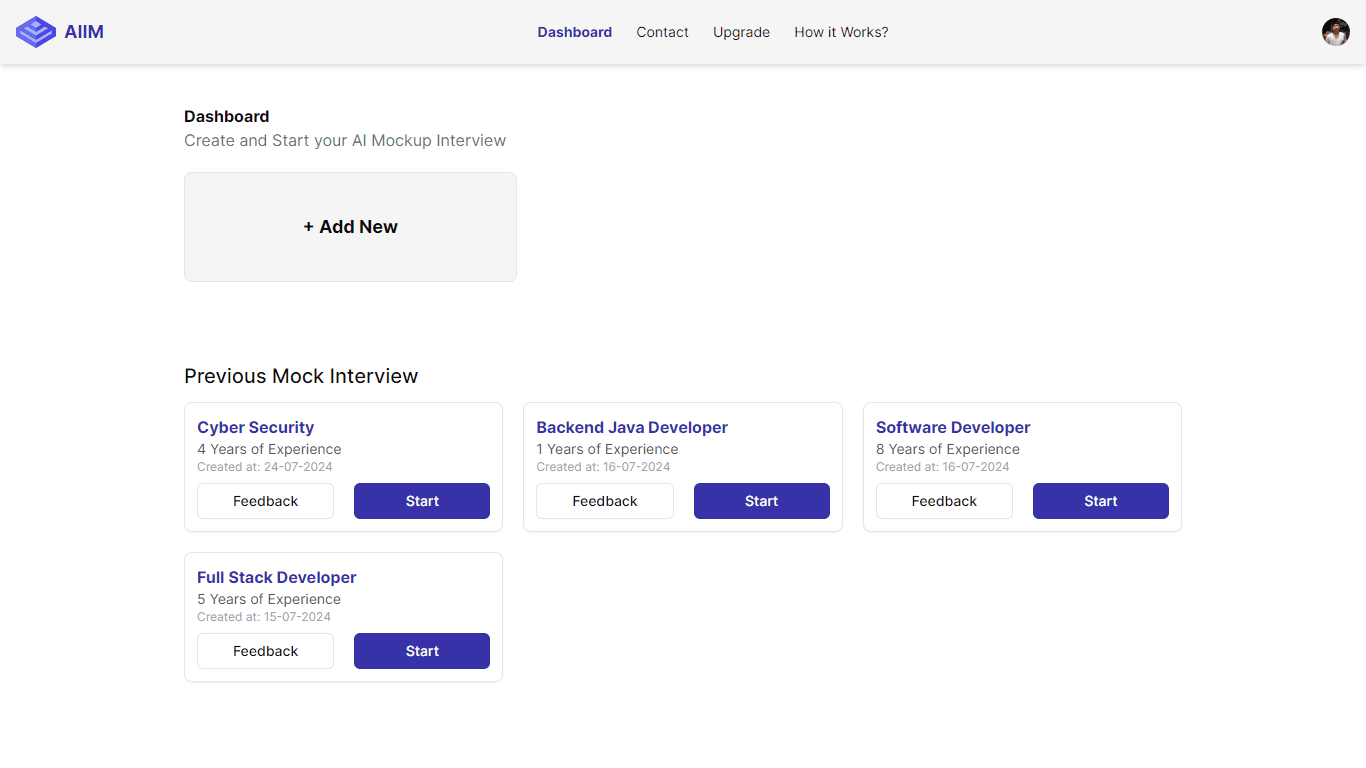Viewport: 1366px width, 768px height.
Task: Open the user profile avatar
Action: (x=1335, y=32)
